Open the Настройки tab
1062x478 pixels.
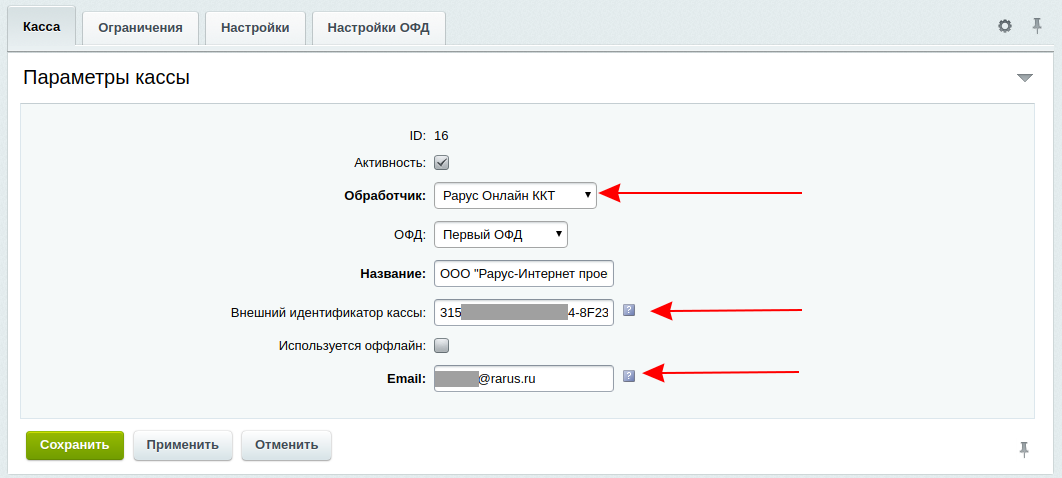pos(255,28)
